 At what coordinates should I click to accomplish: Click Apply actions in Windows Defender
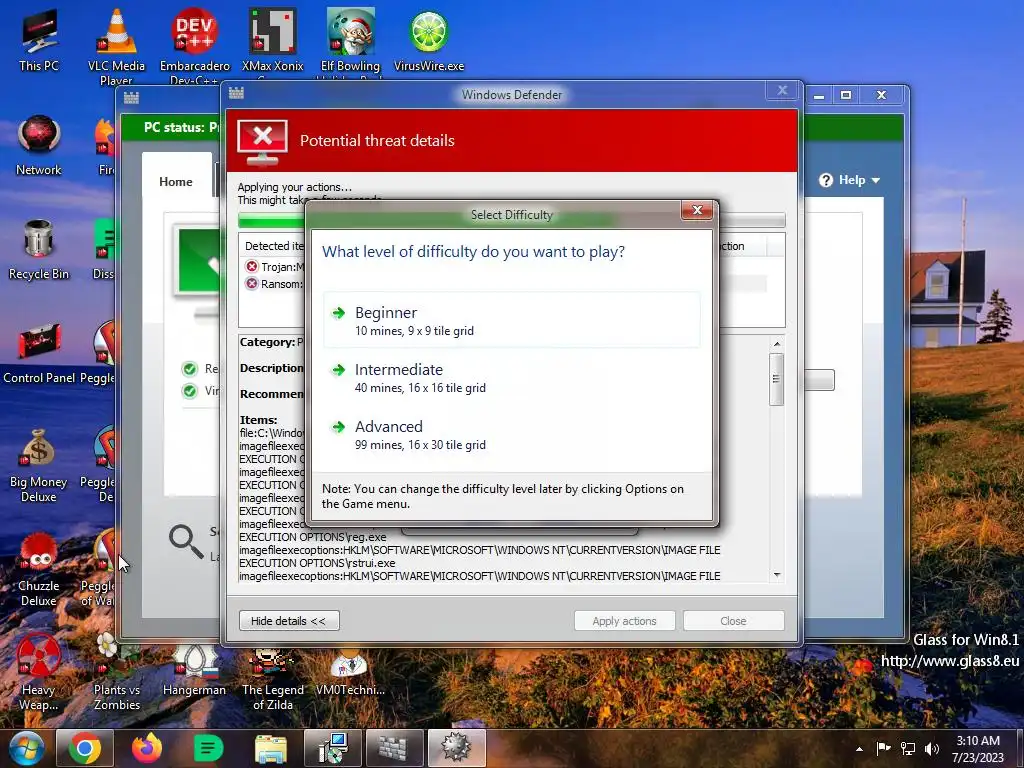coord(624,620)
